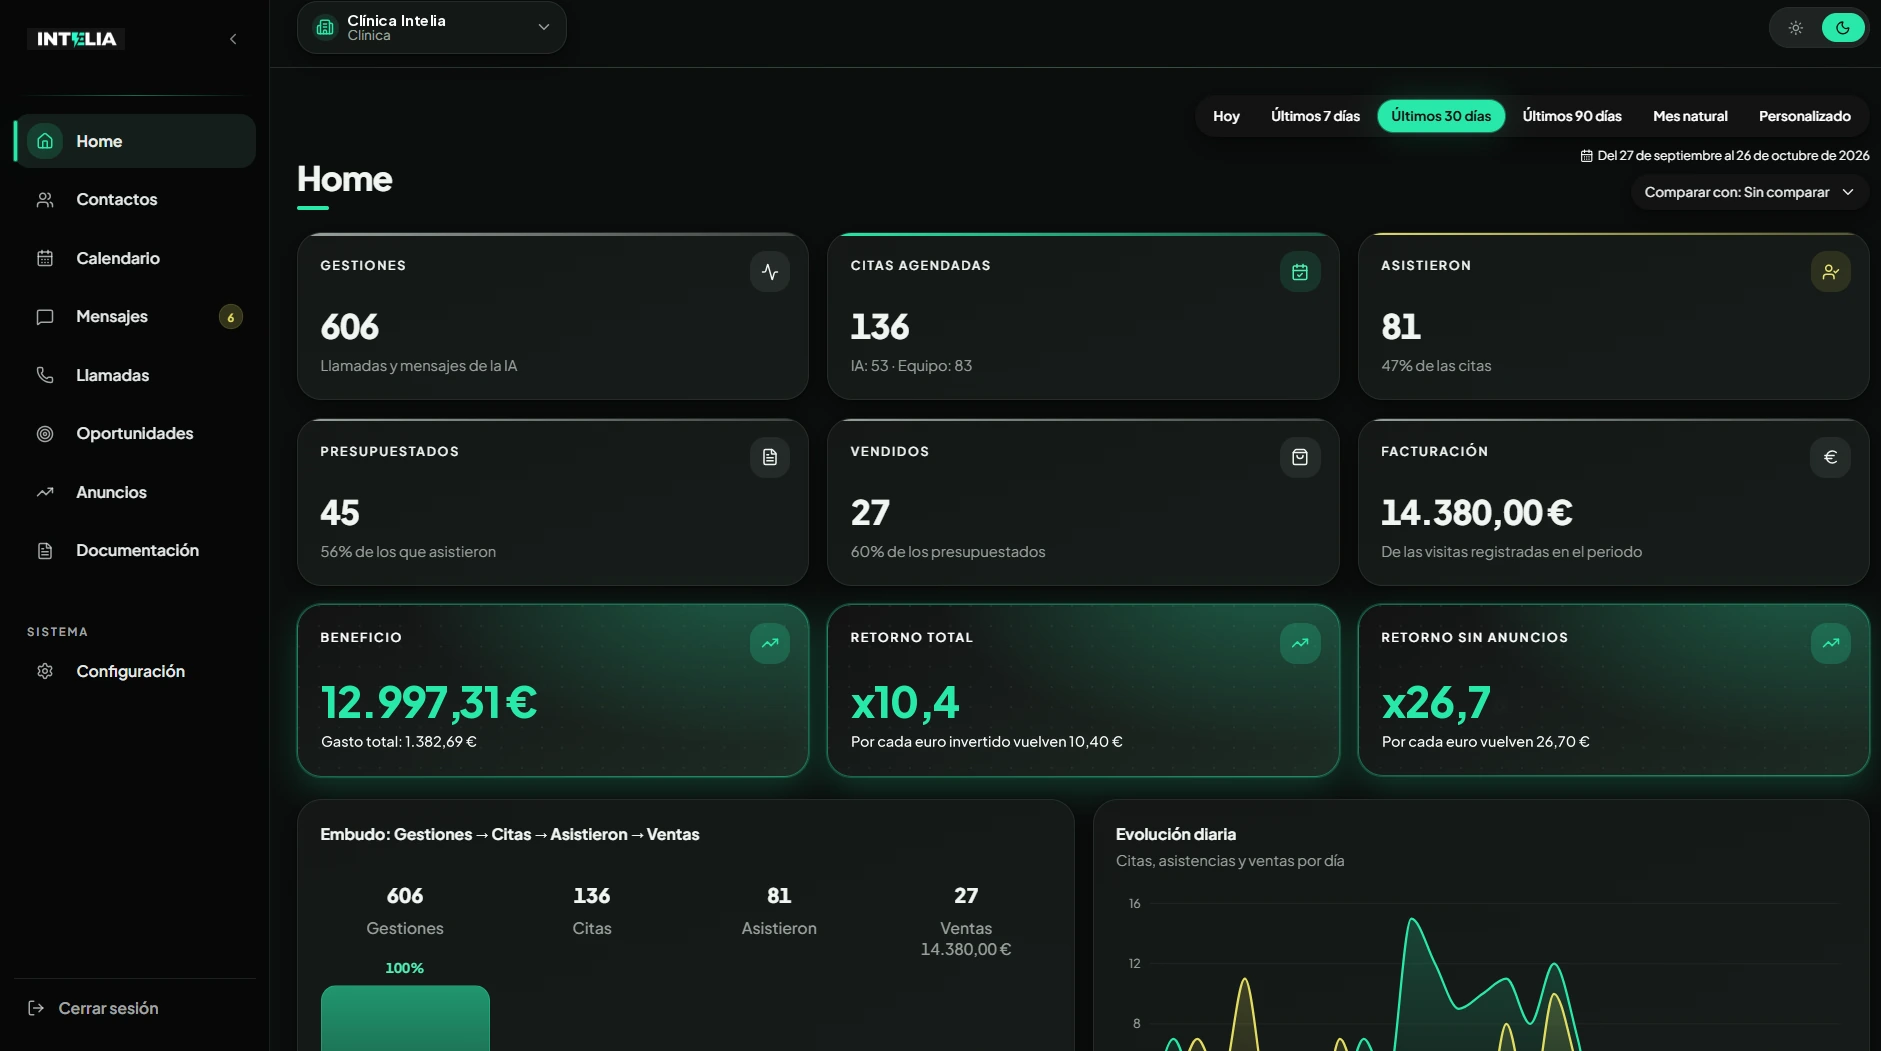Select dark mode moon toggle
1881x1051 pixels.
1843,28
